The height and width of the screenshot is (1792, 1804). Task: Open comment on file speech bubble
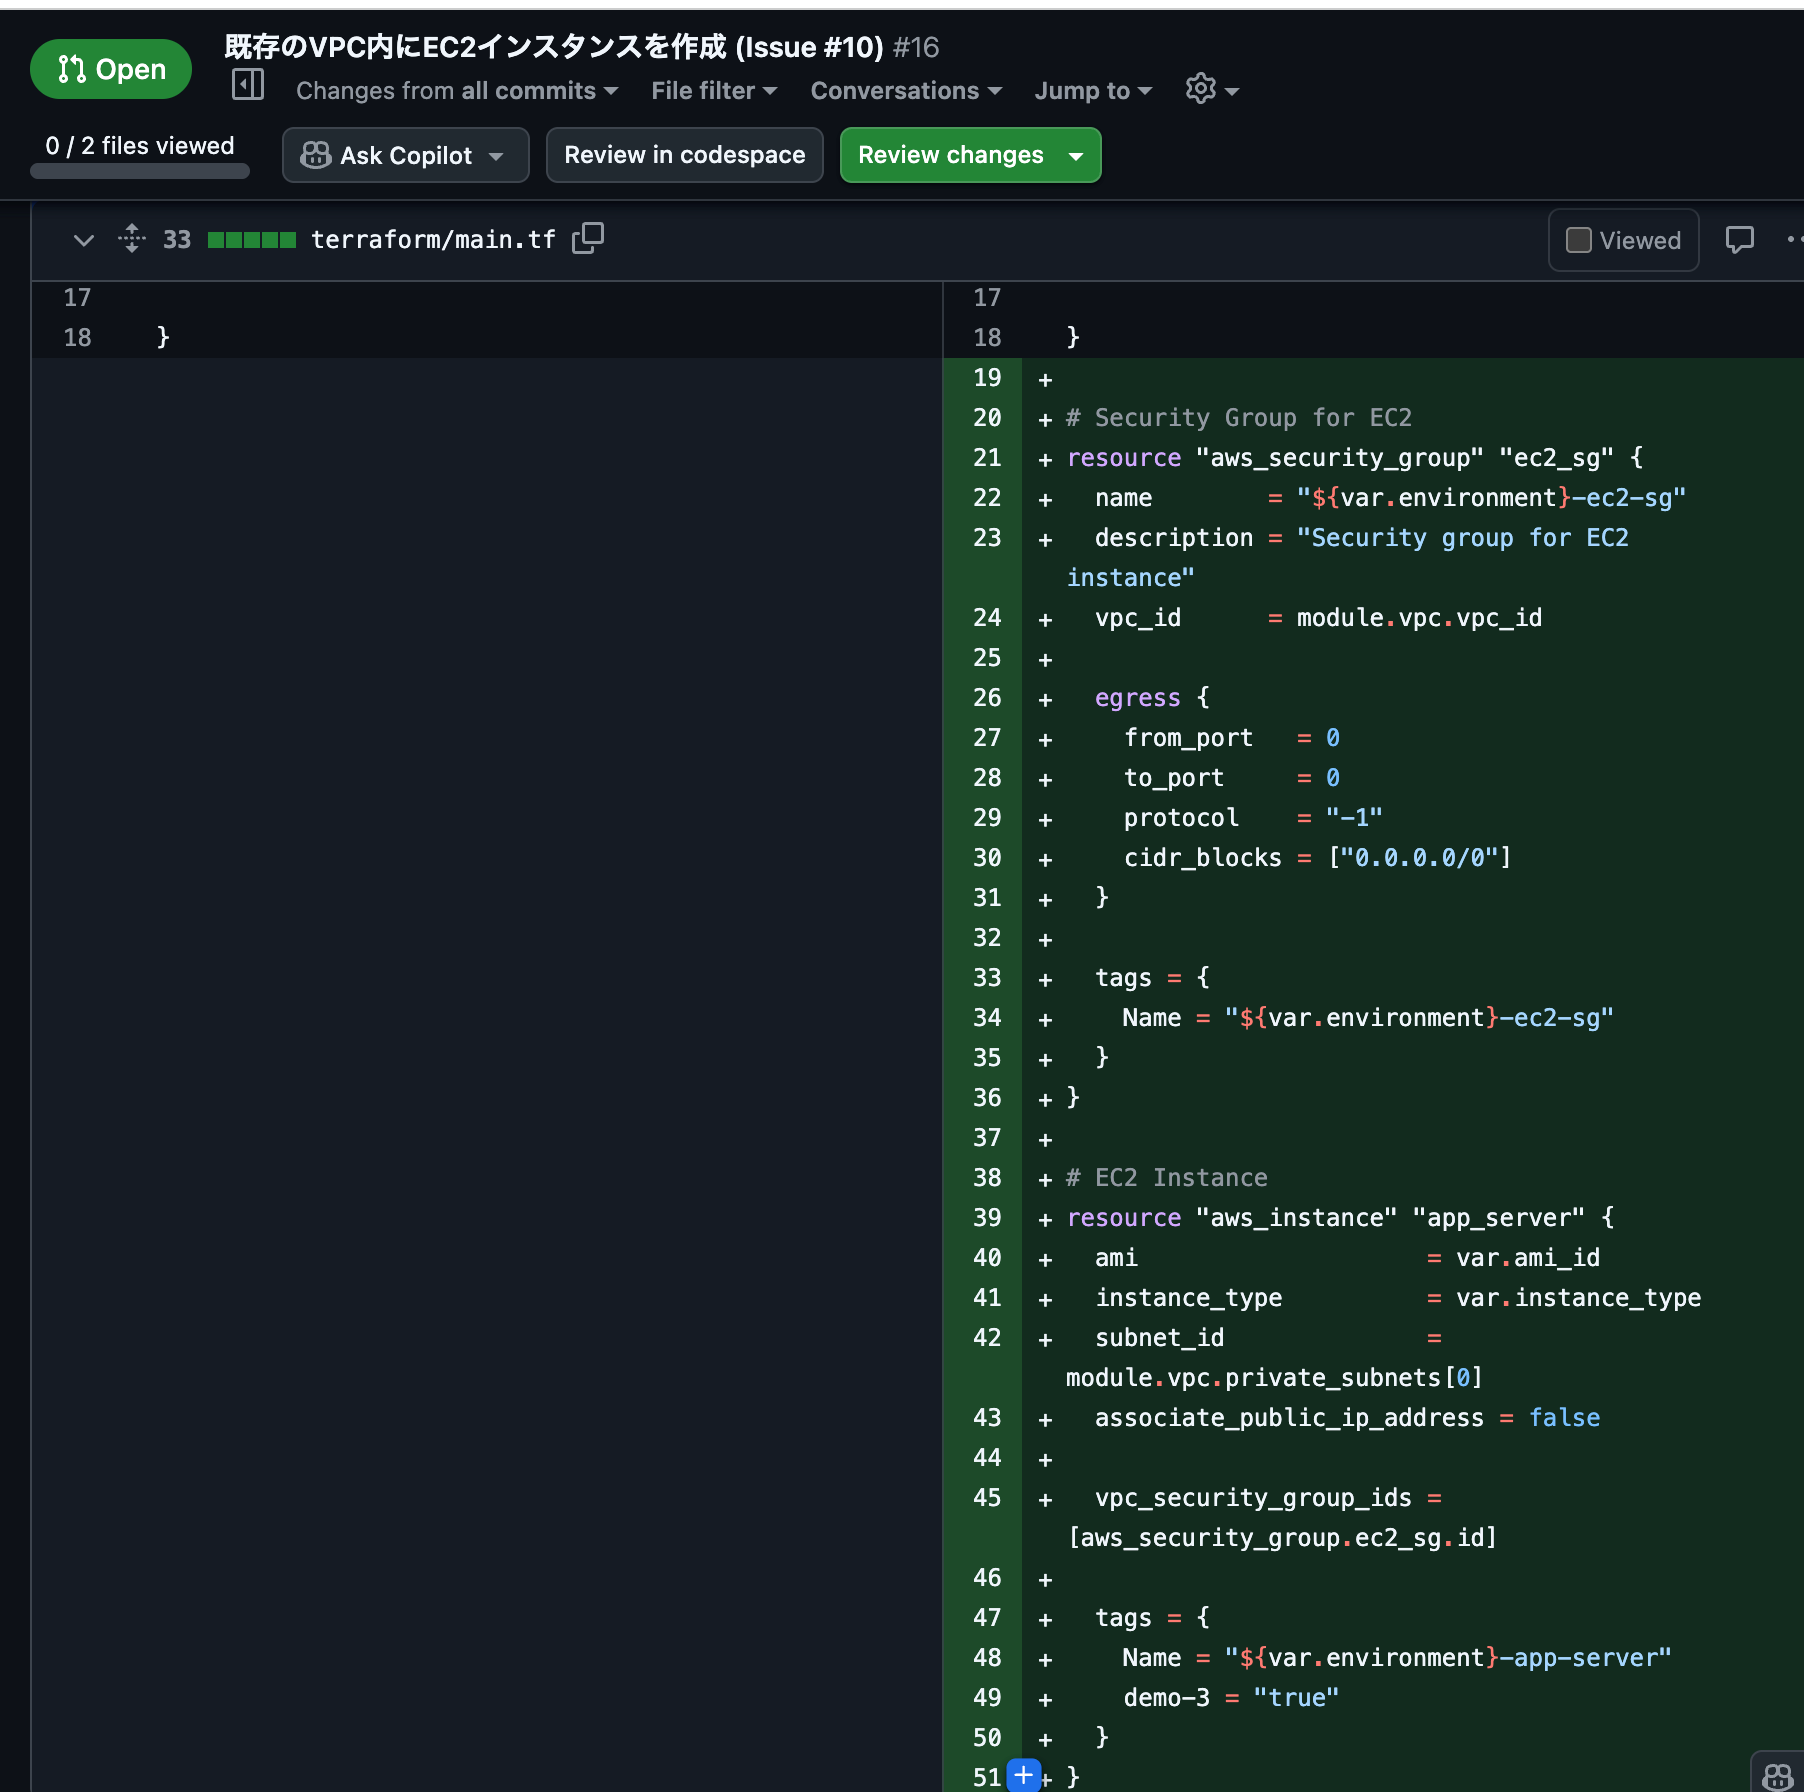(x=1739, y=240)
